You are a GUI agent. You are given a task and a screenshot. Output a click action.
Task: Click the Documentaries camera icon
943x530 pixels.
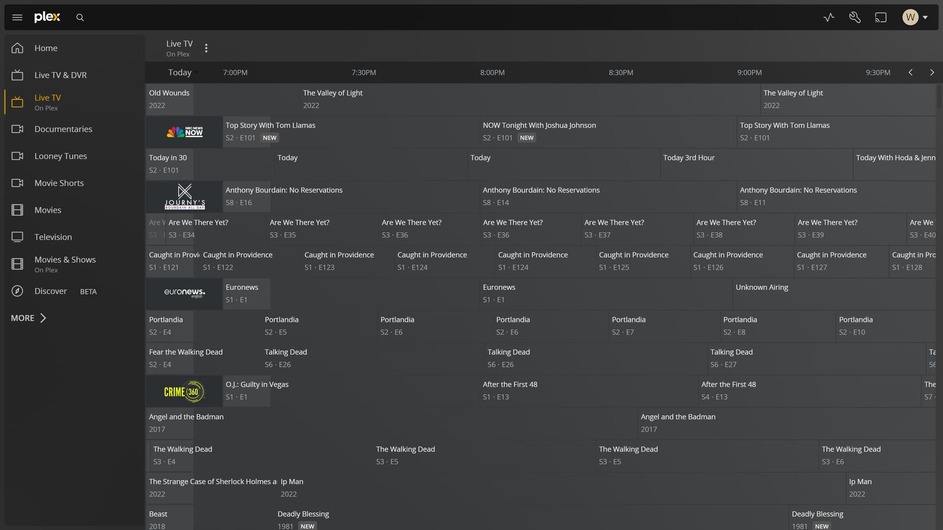point(17,129)
